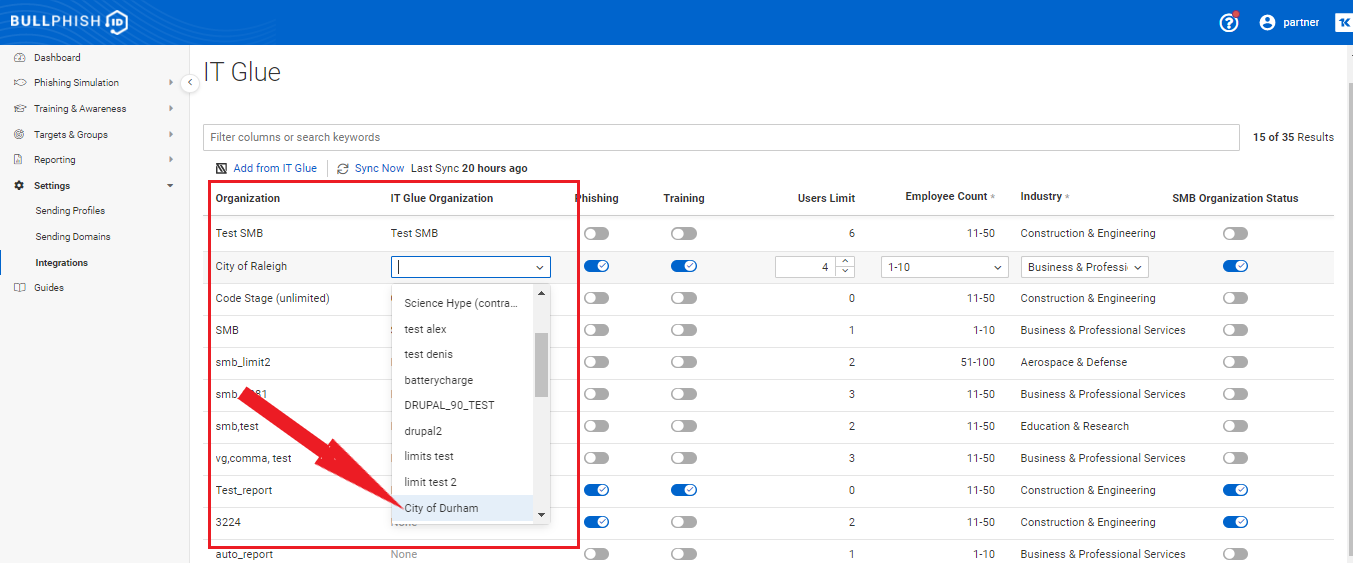Open Guides in sidebar

coord(49,288)
